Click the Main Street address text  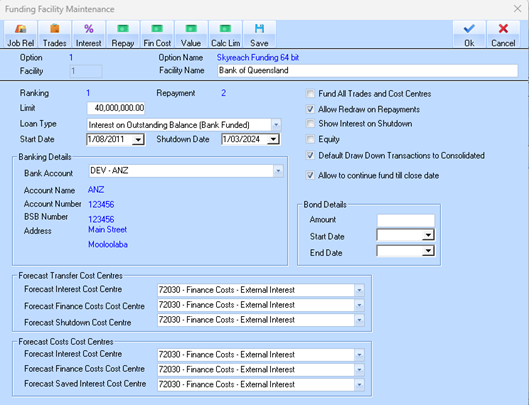[x=108, y=230]
